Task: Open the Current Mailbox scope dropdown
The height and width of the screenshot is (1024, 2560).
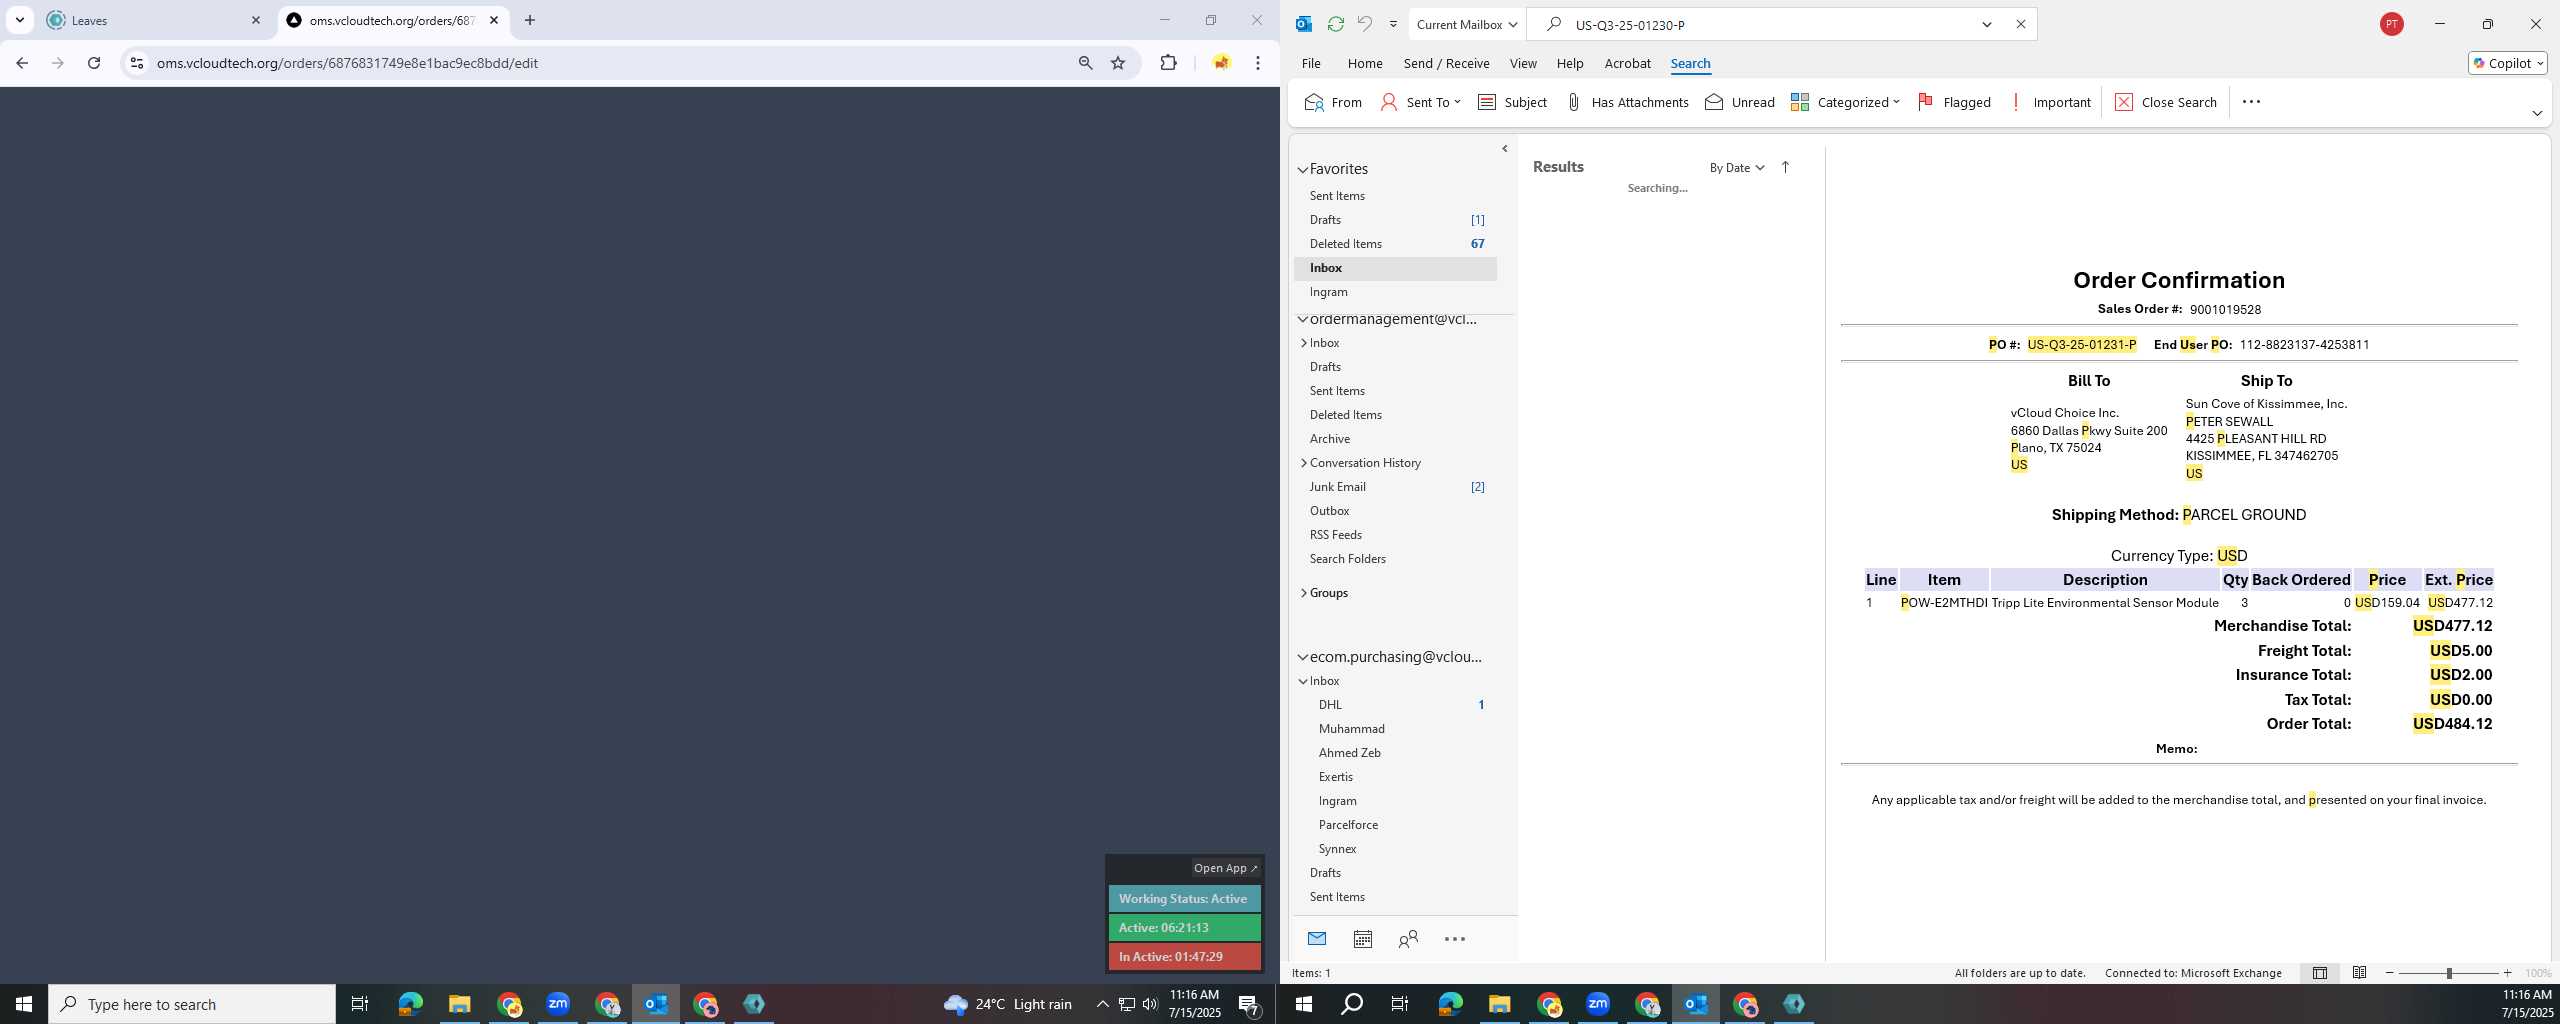Action: (1466, 24)
